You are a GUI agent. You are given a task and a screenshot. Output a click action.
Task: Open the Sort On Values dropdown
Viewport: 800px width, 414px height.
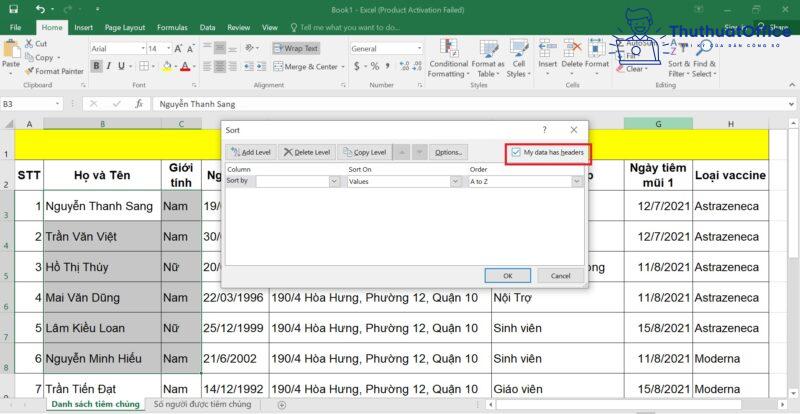[455, 181]
